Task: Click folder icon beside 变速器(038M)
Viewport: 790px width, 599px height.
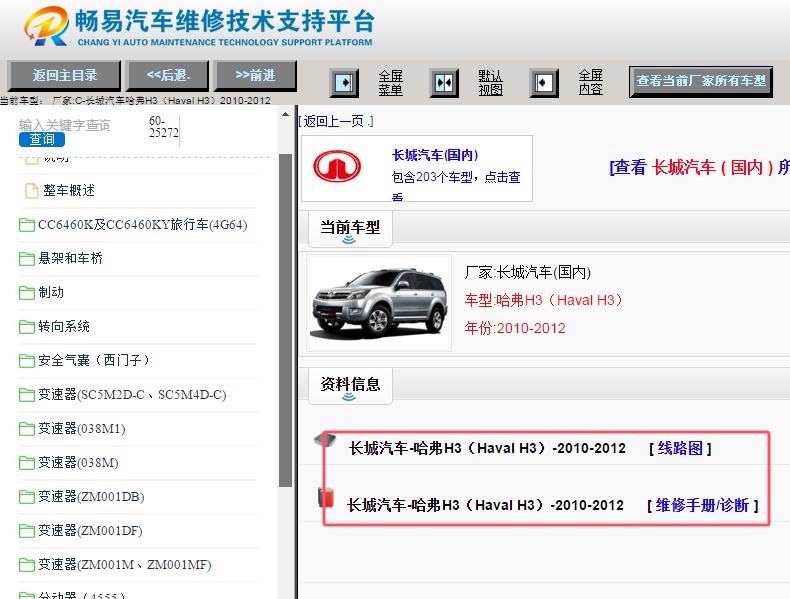Action: click(x=27, y=463)
